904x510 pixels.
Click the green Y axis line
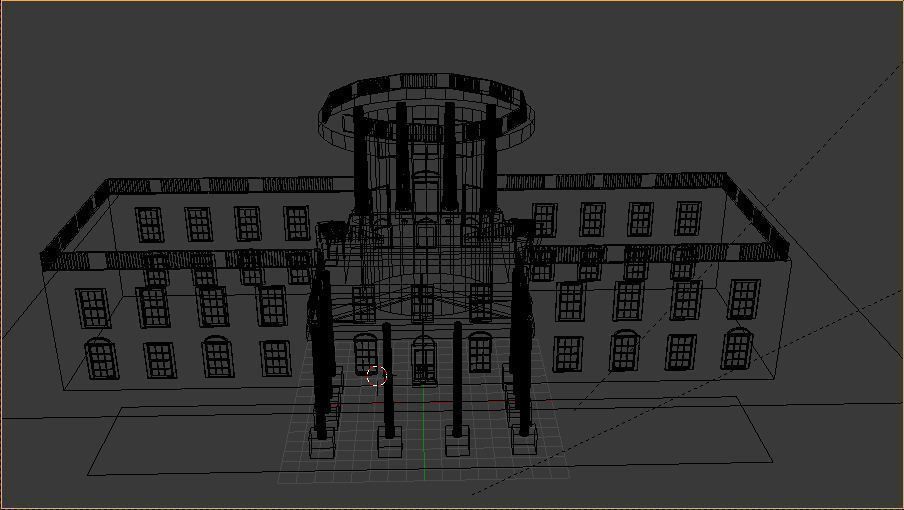(425, 433)
